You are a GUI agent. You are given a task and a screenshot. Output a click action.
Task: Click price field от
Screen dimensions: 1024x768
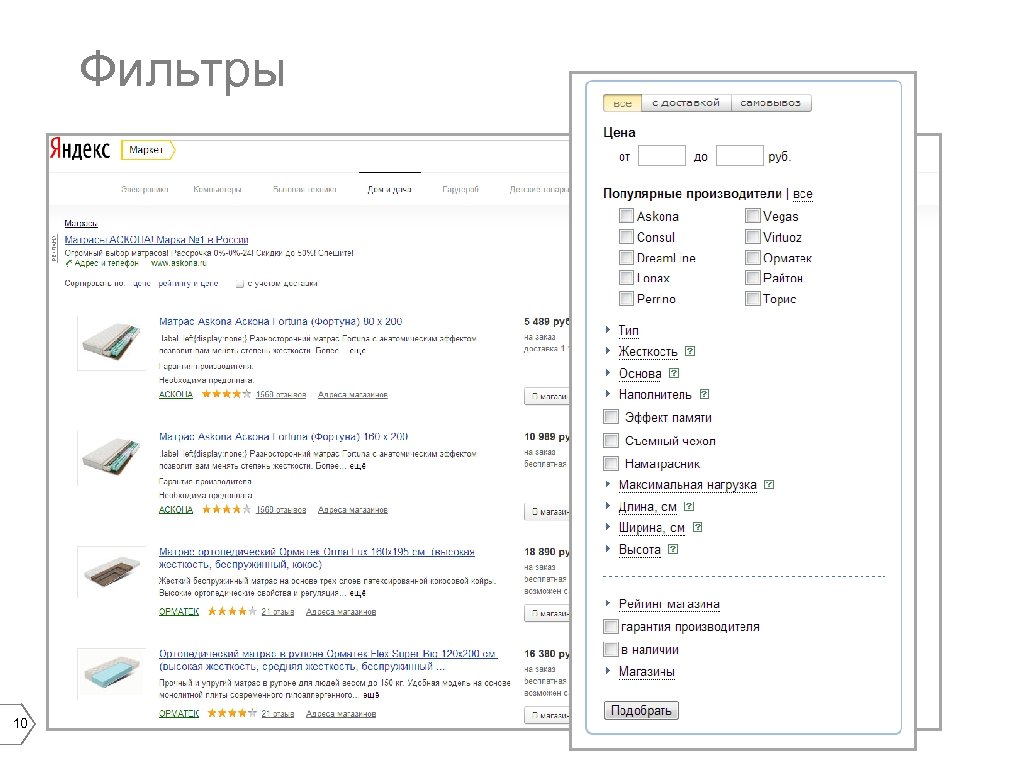click(x=662, y=156)
